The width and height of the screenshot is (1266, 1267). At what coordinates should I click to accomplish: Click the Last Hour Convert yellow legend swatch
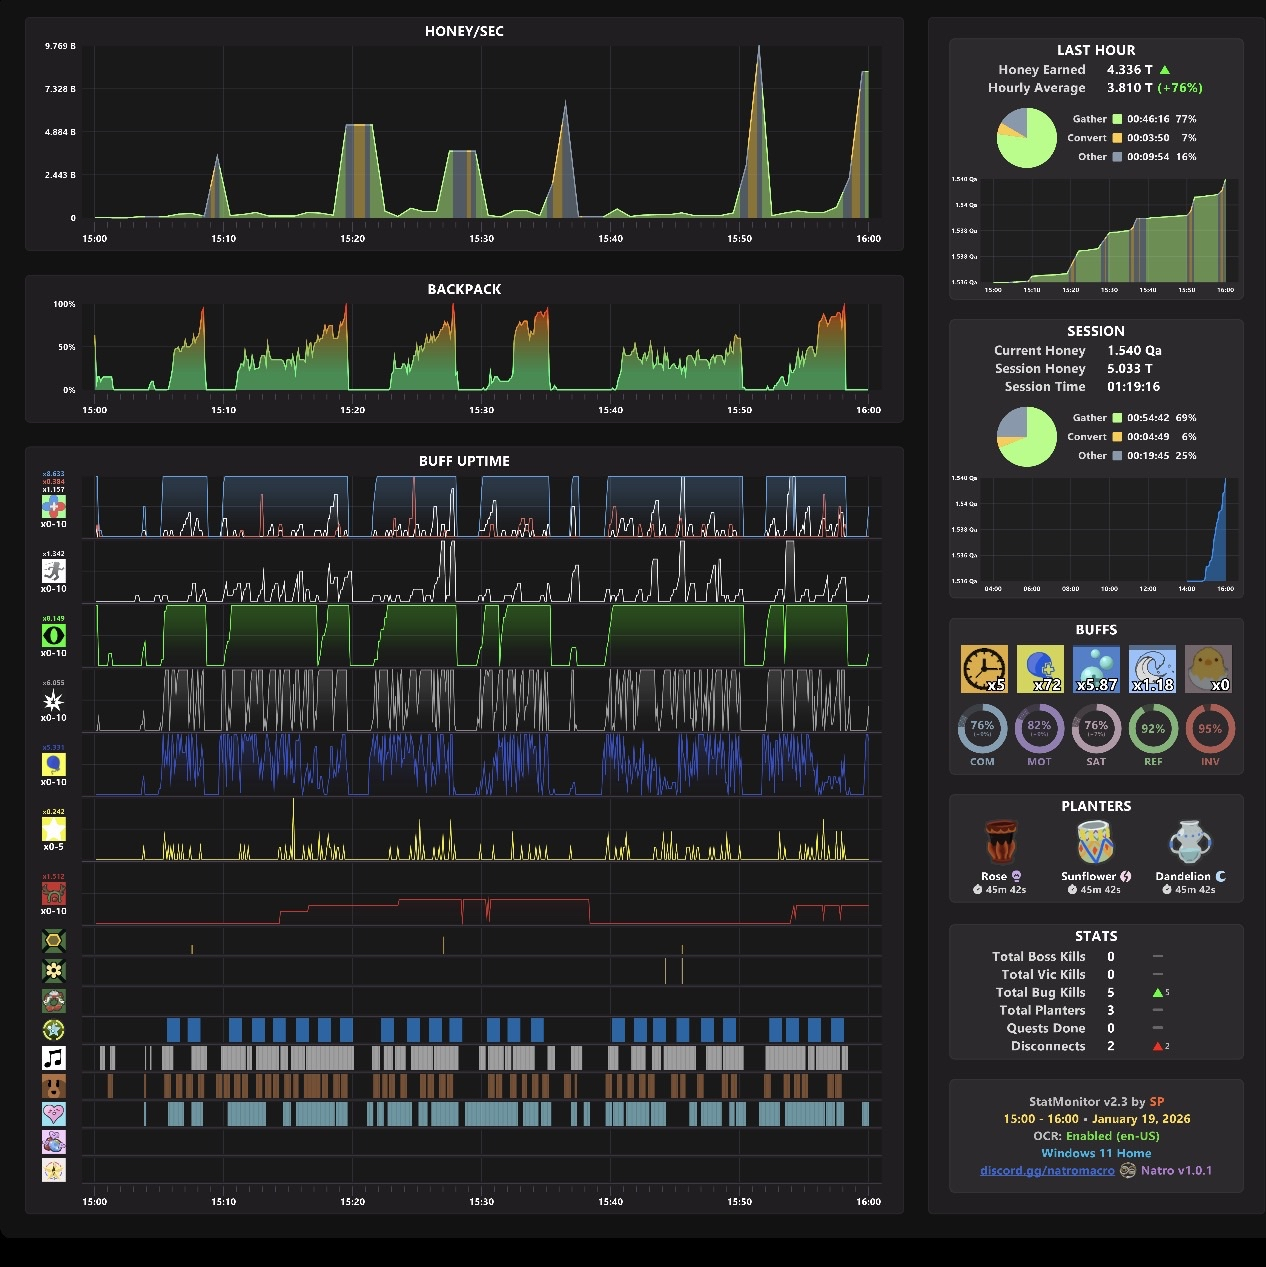(x=1117, y=138)
